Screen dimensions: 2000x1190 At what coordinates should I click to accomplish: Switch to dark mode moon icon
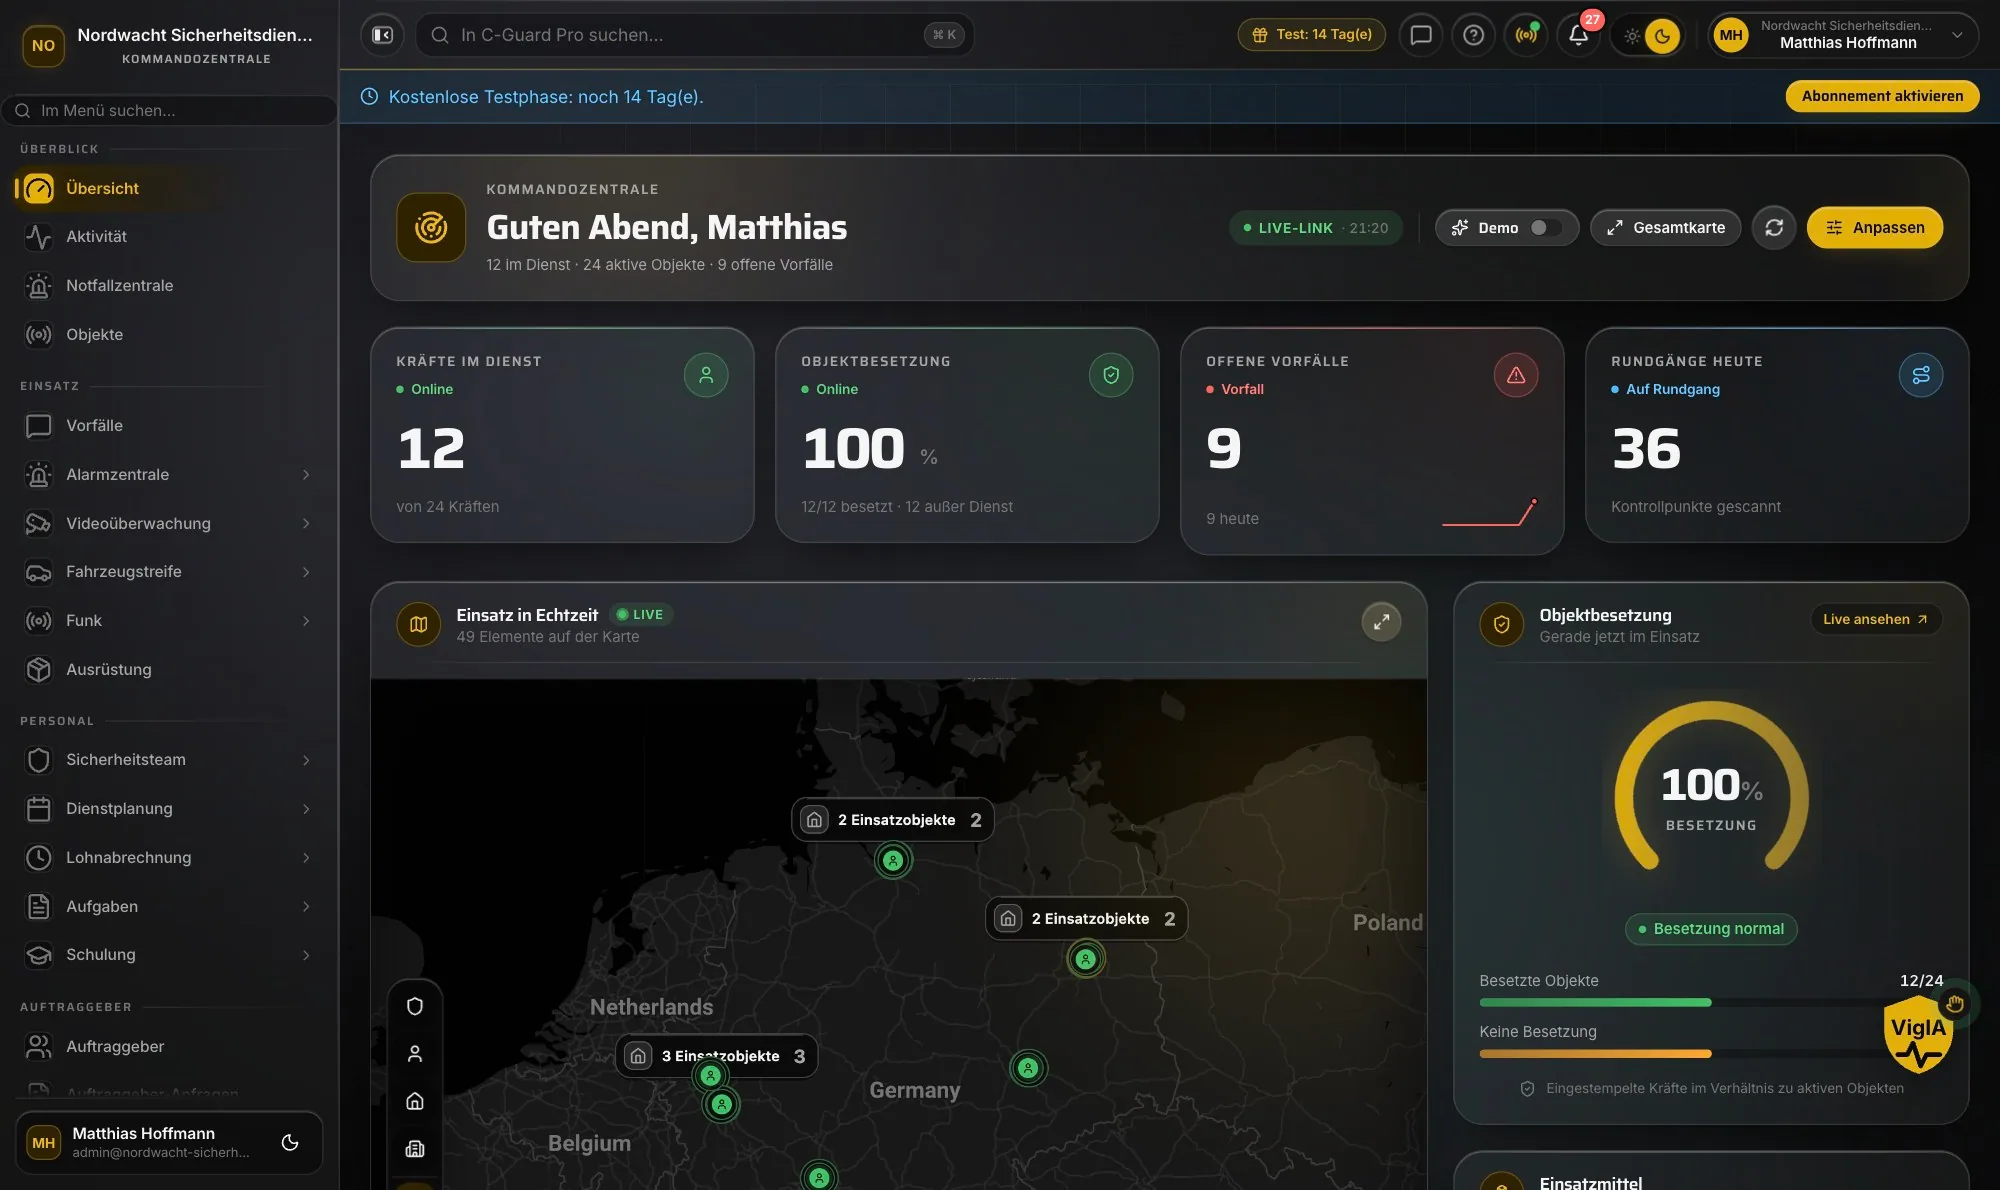point(1662,36)
